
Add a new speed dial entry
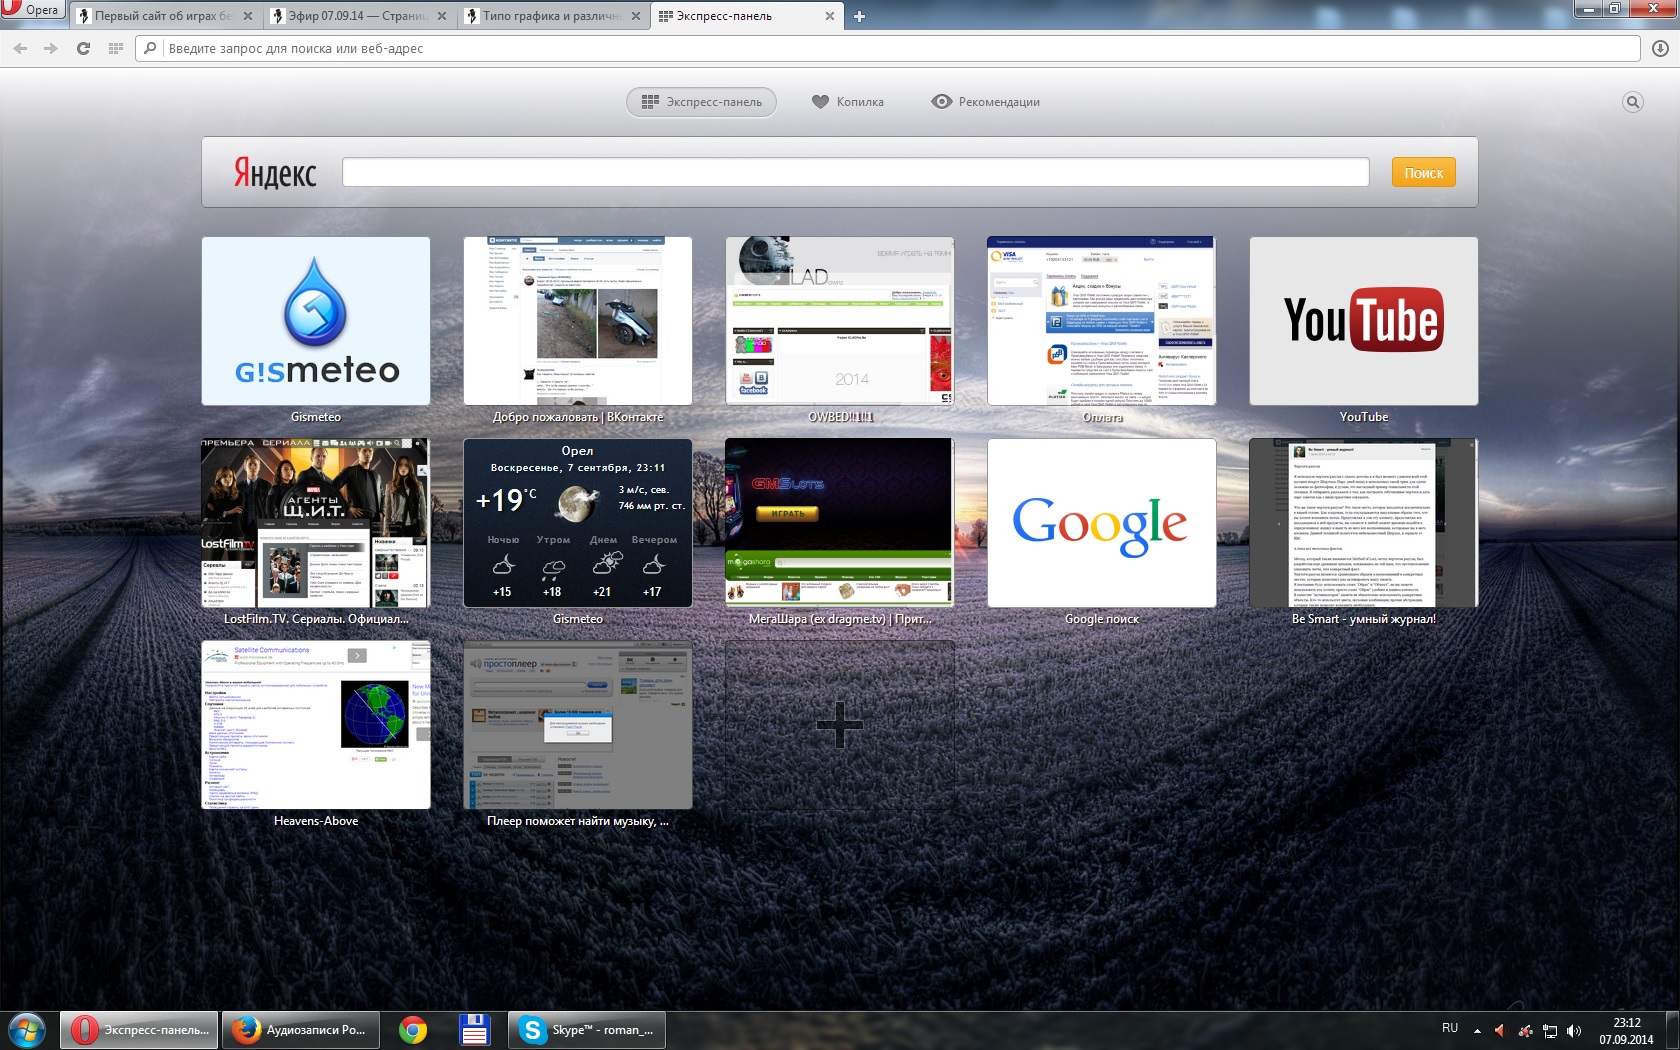pos(839,725)
